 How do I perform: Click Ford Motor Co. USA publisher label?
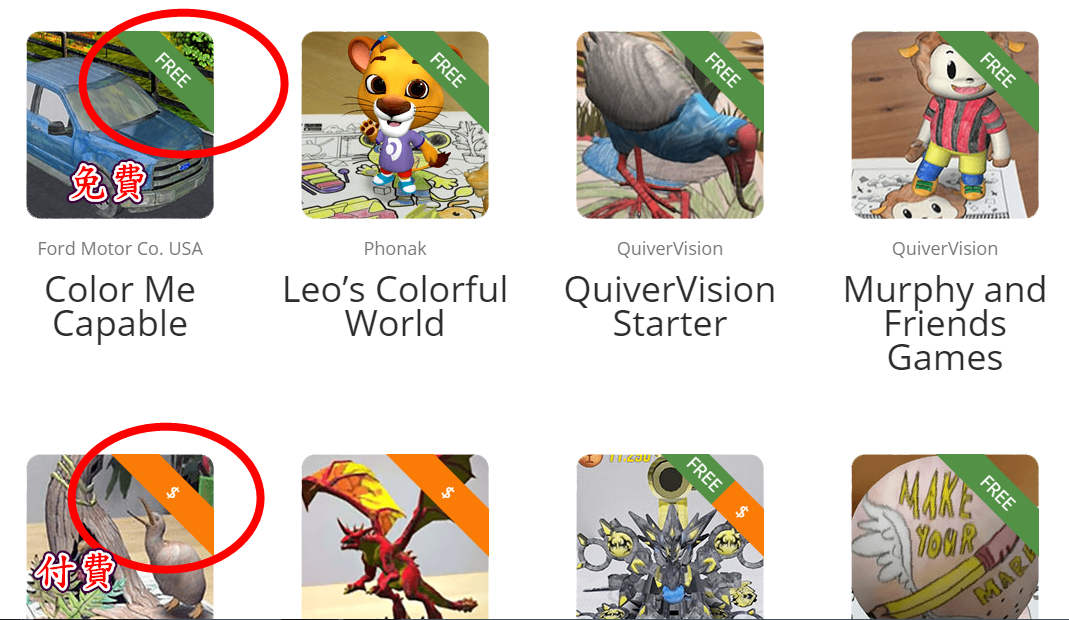[x=120, y=248]
